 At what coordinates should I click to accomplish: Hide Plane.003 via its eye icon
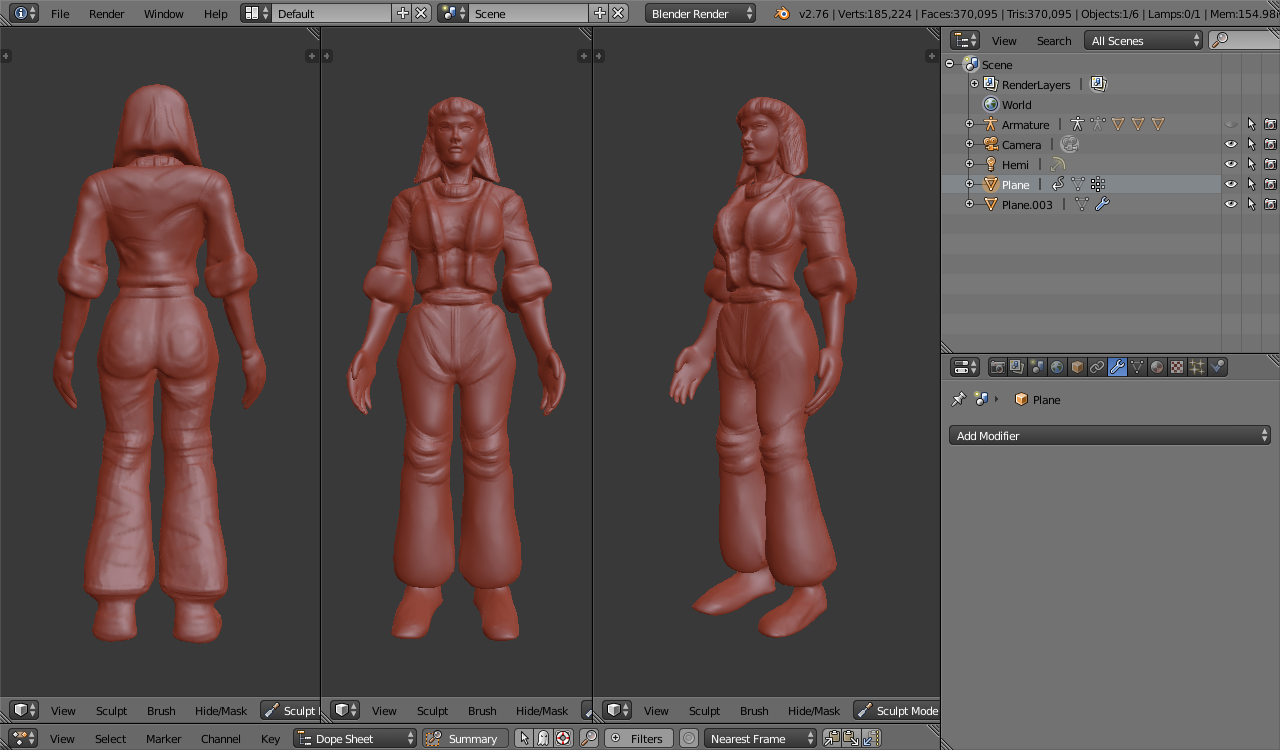tap(1231, 204)
